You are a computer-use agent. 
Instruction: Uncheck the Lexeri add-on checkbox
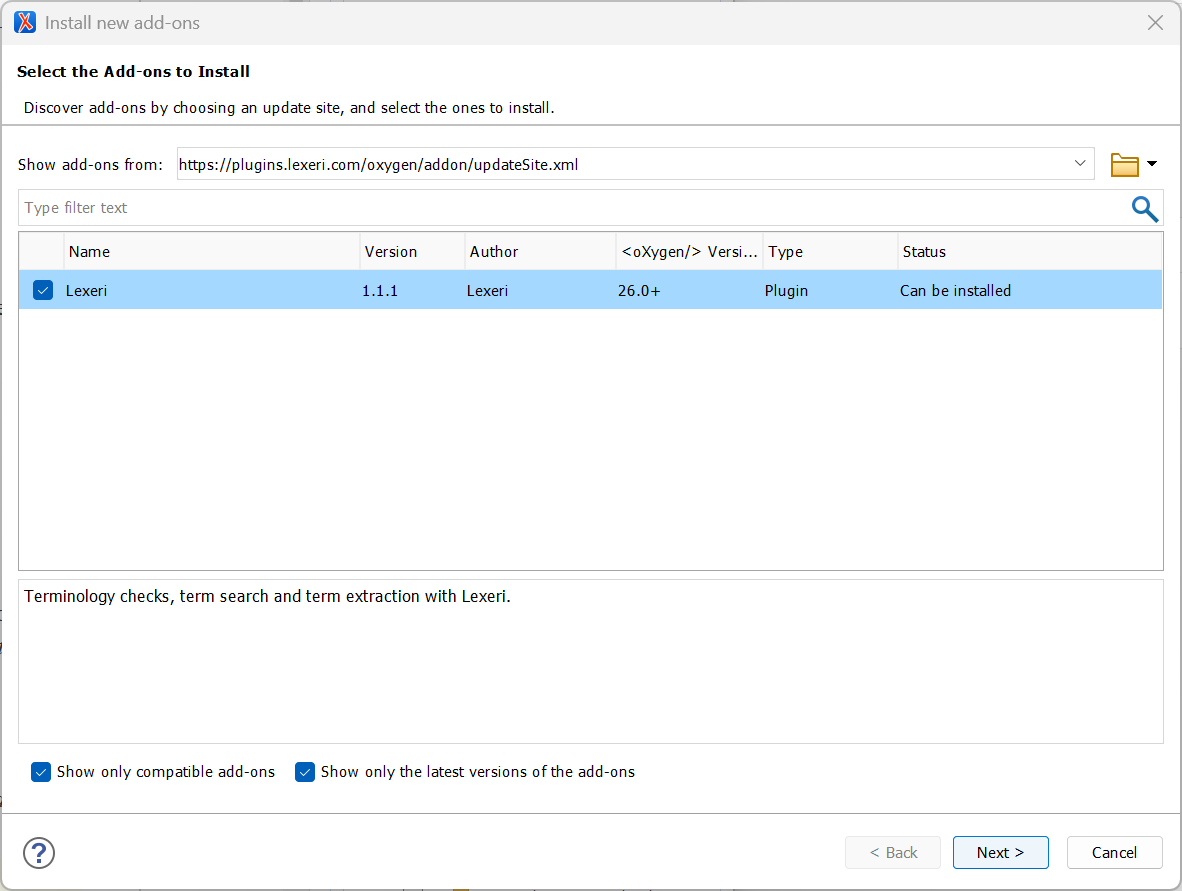click(43, 290)
